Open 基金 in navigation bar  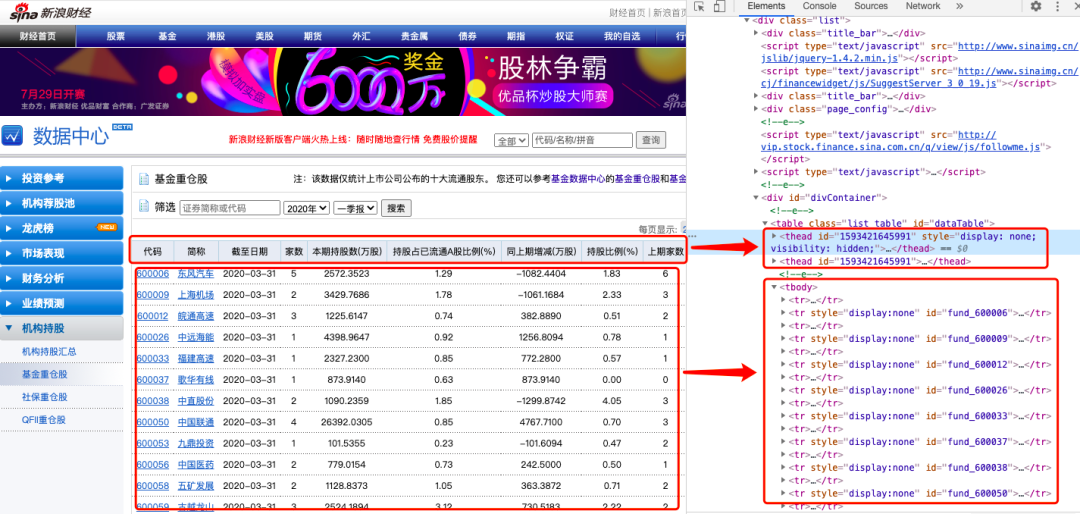167,37
